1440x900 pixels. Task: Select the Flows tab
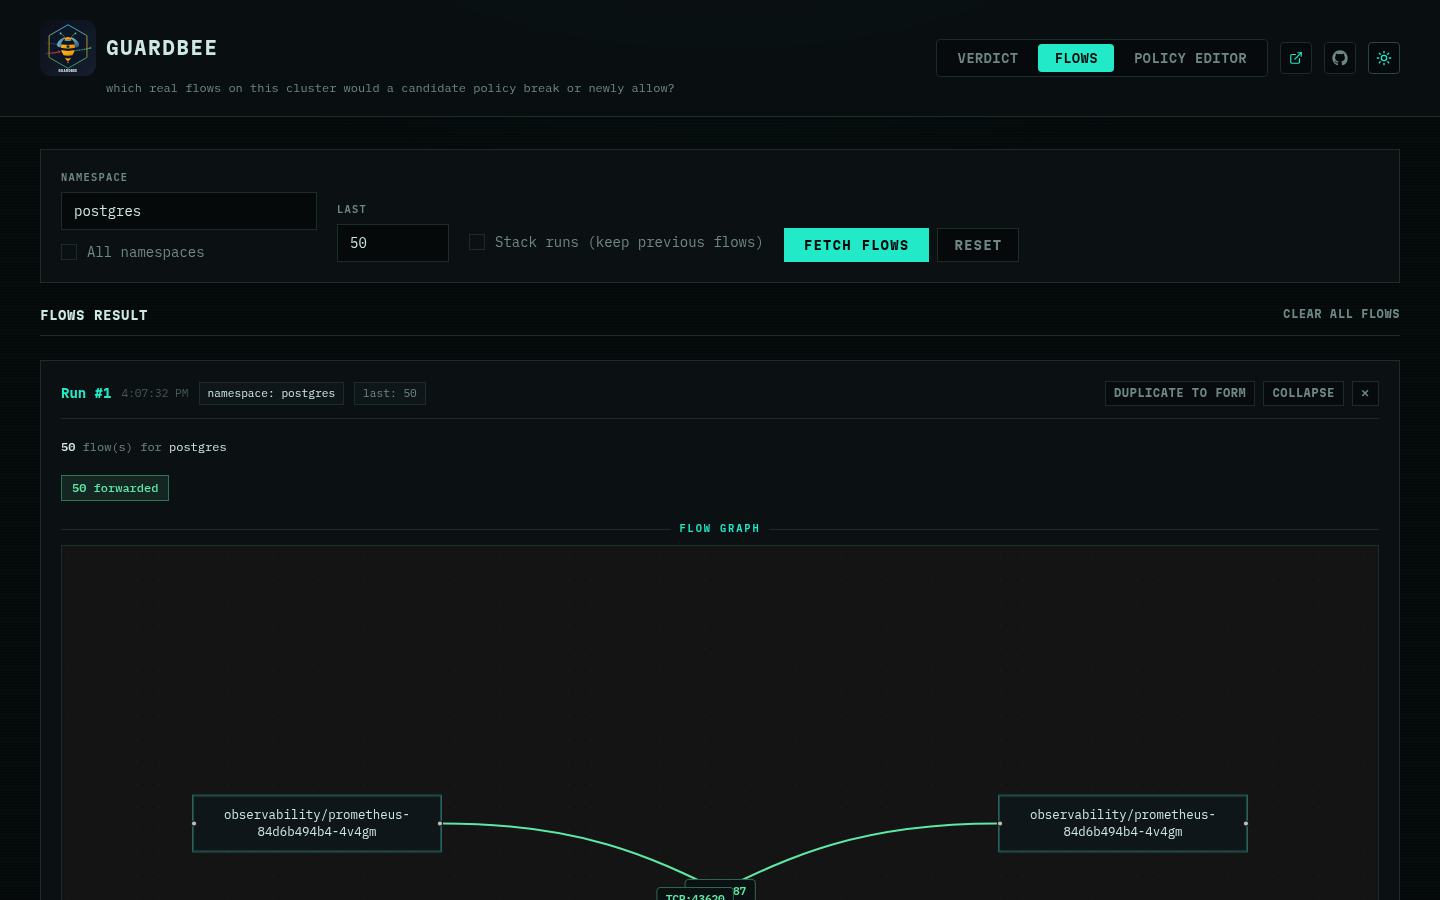click(x=1076, y=58)
